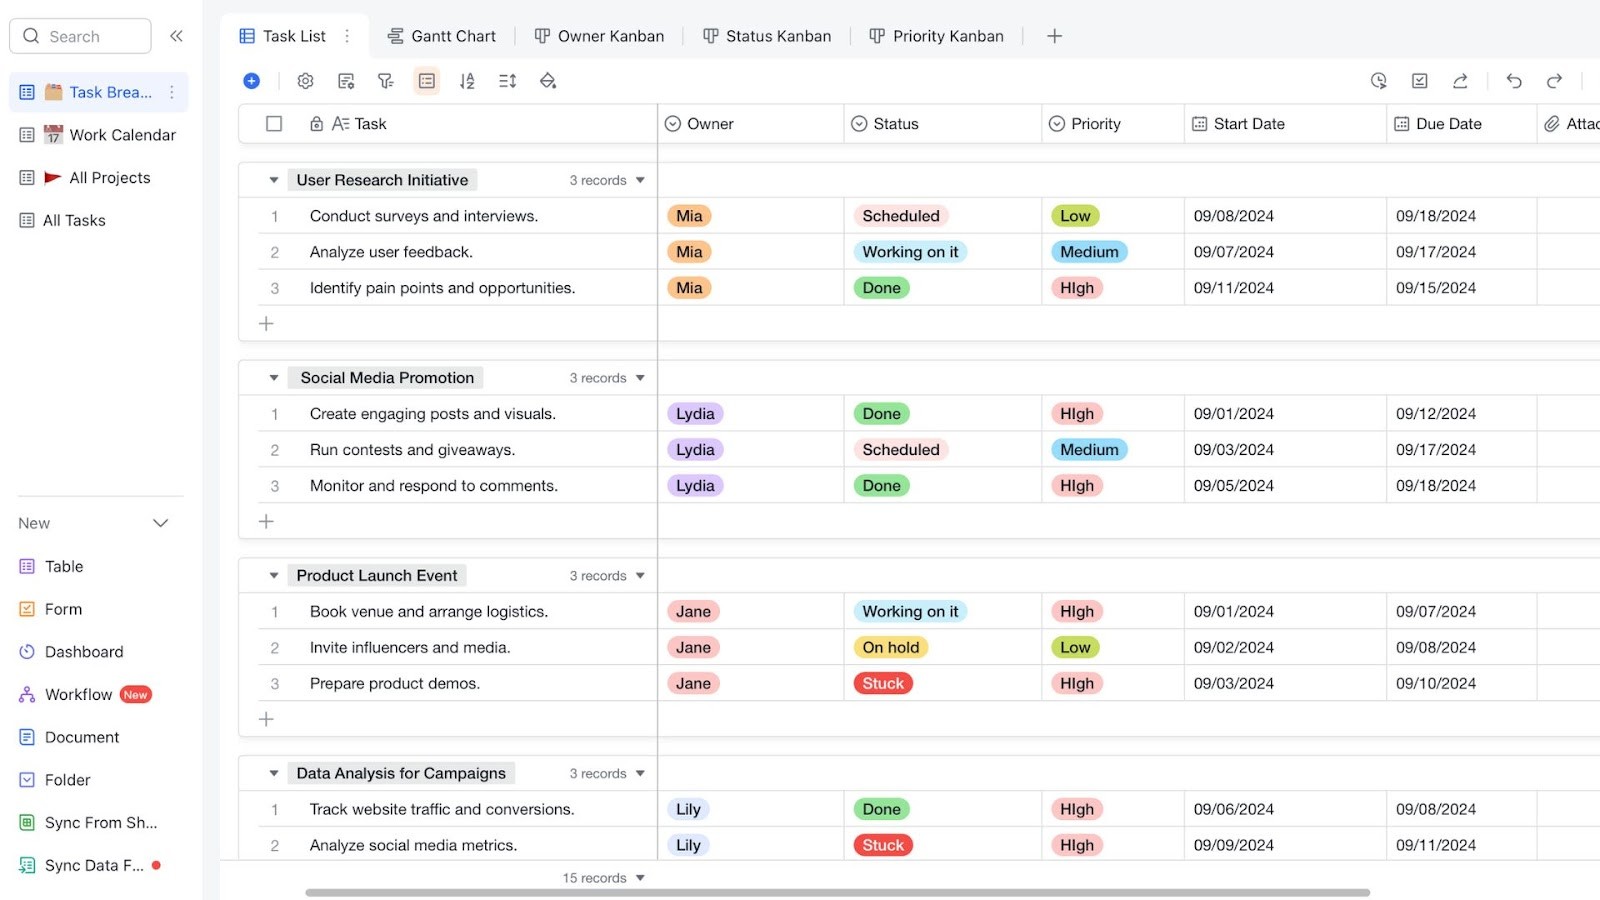The width and height of the screenshot is (1600, 900).
Task: Toggle the grouped list view icon
Action: tap(427, 81)
